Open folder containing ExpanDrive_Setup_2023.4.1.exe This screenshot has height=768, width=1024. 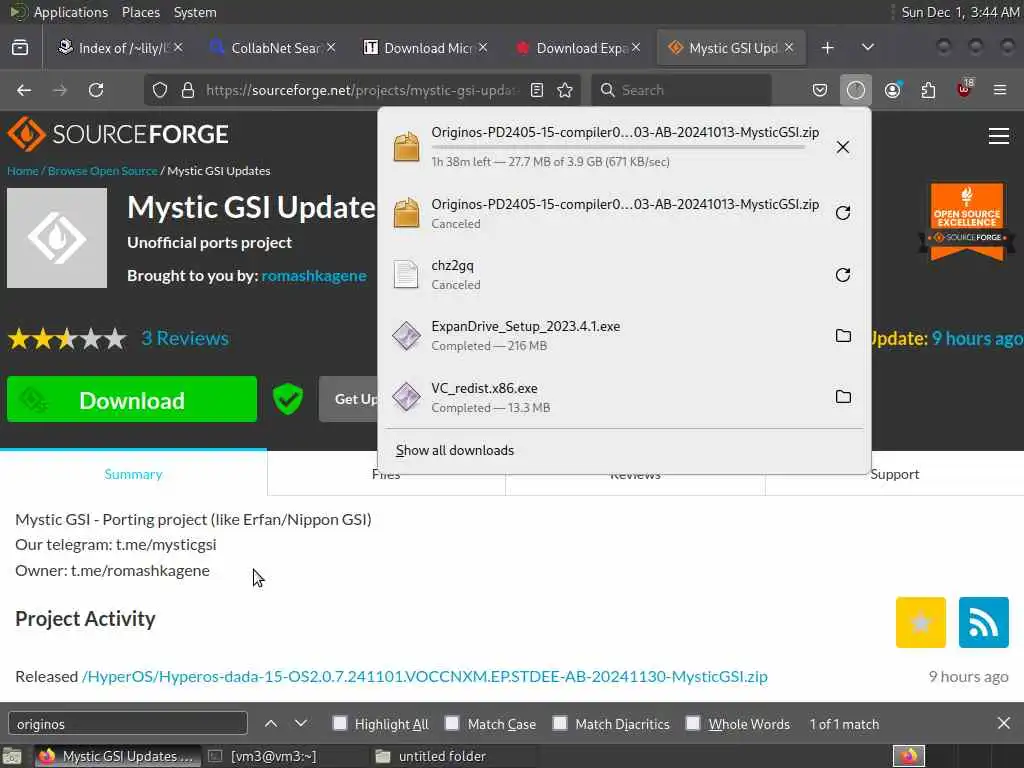coord(843,336)
